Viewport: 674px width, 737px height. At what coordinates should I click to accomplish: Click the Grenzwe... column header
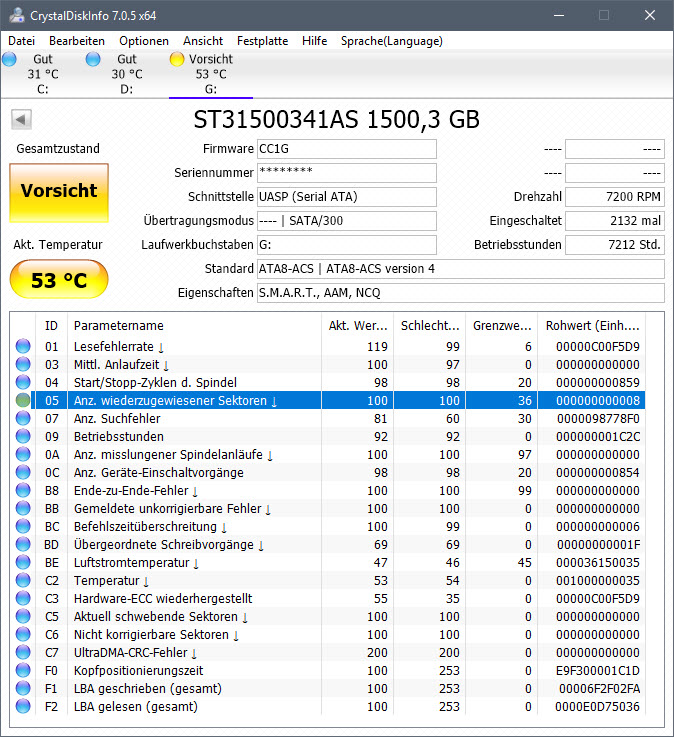(502, 325)
